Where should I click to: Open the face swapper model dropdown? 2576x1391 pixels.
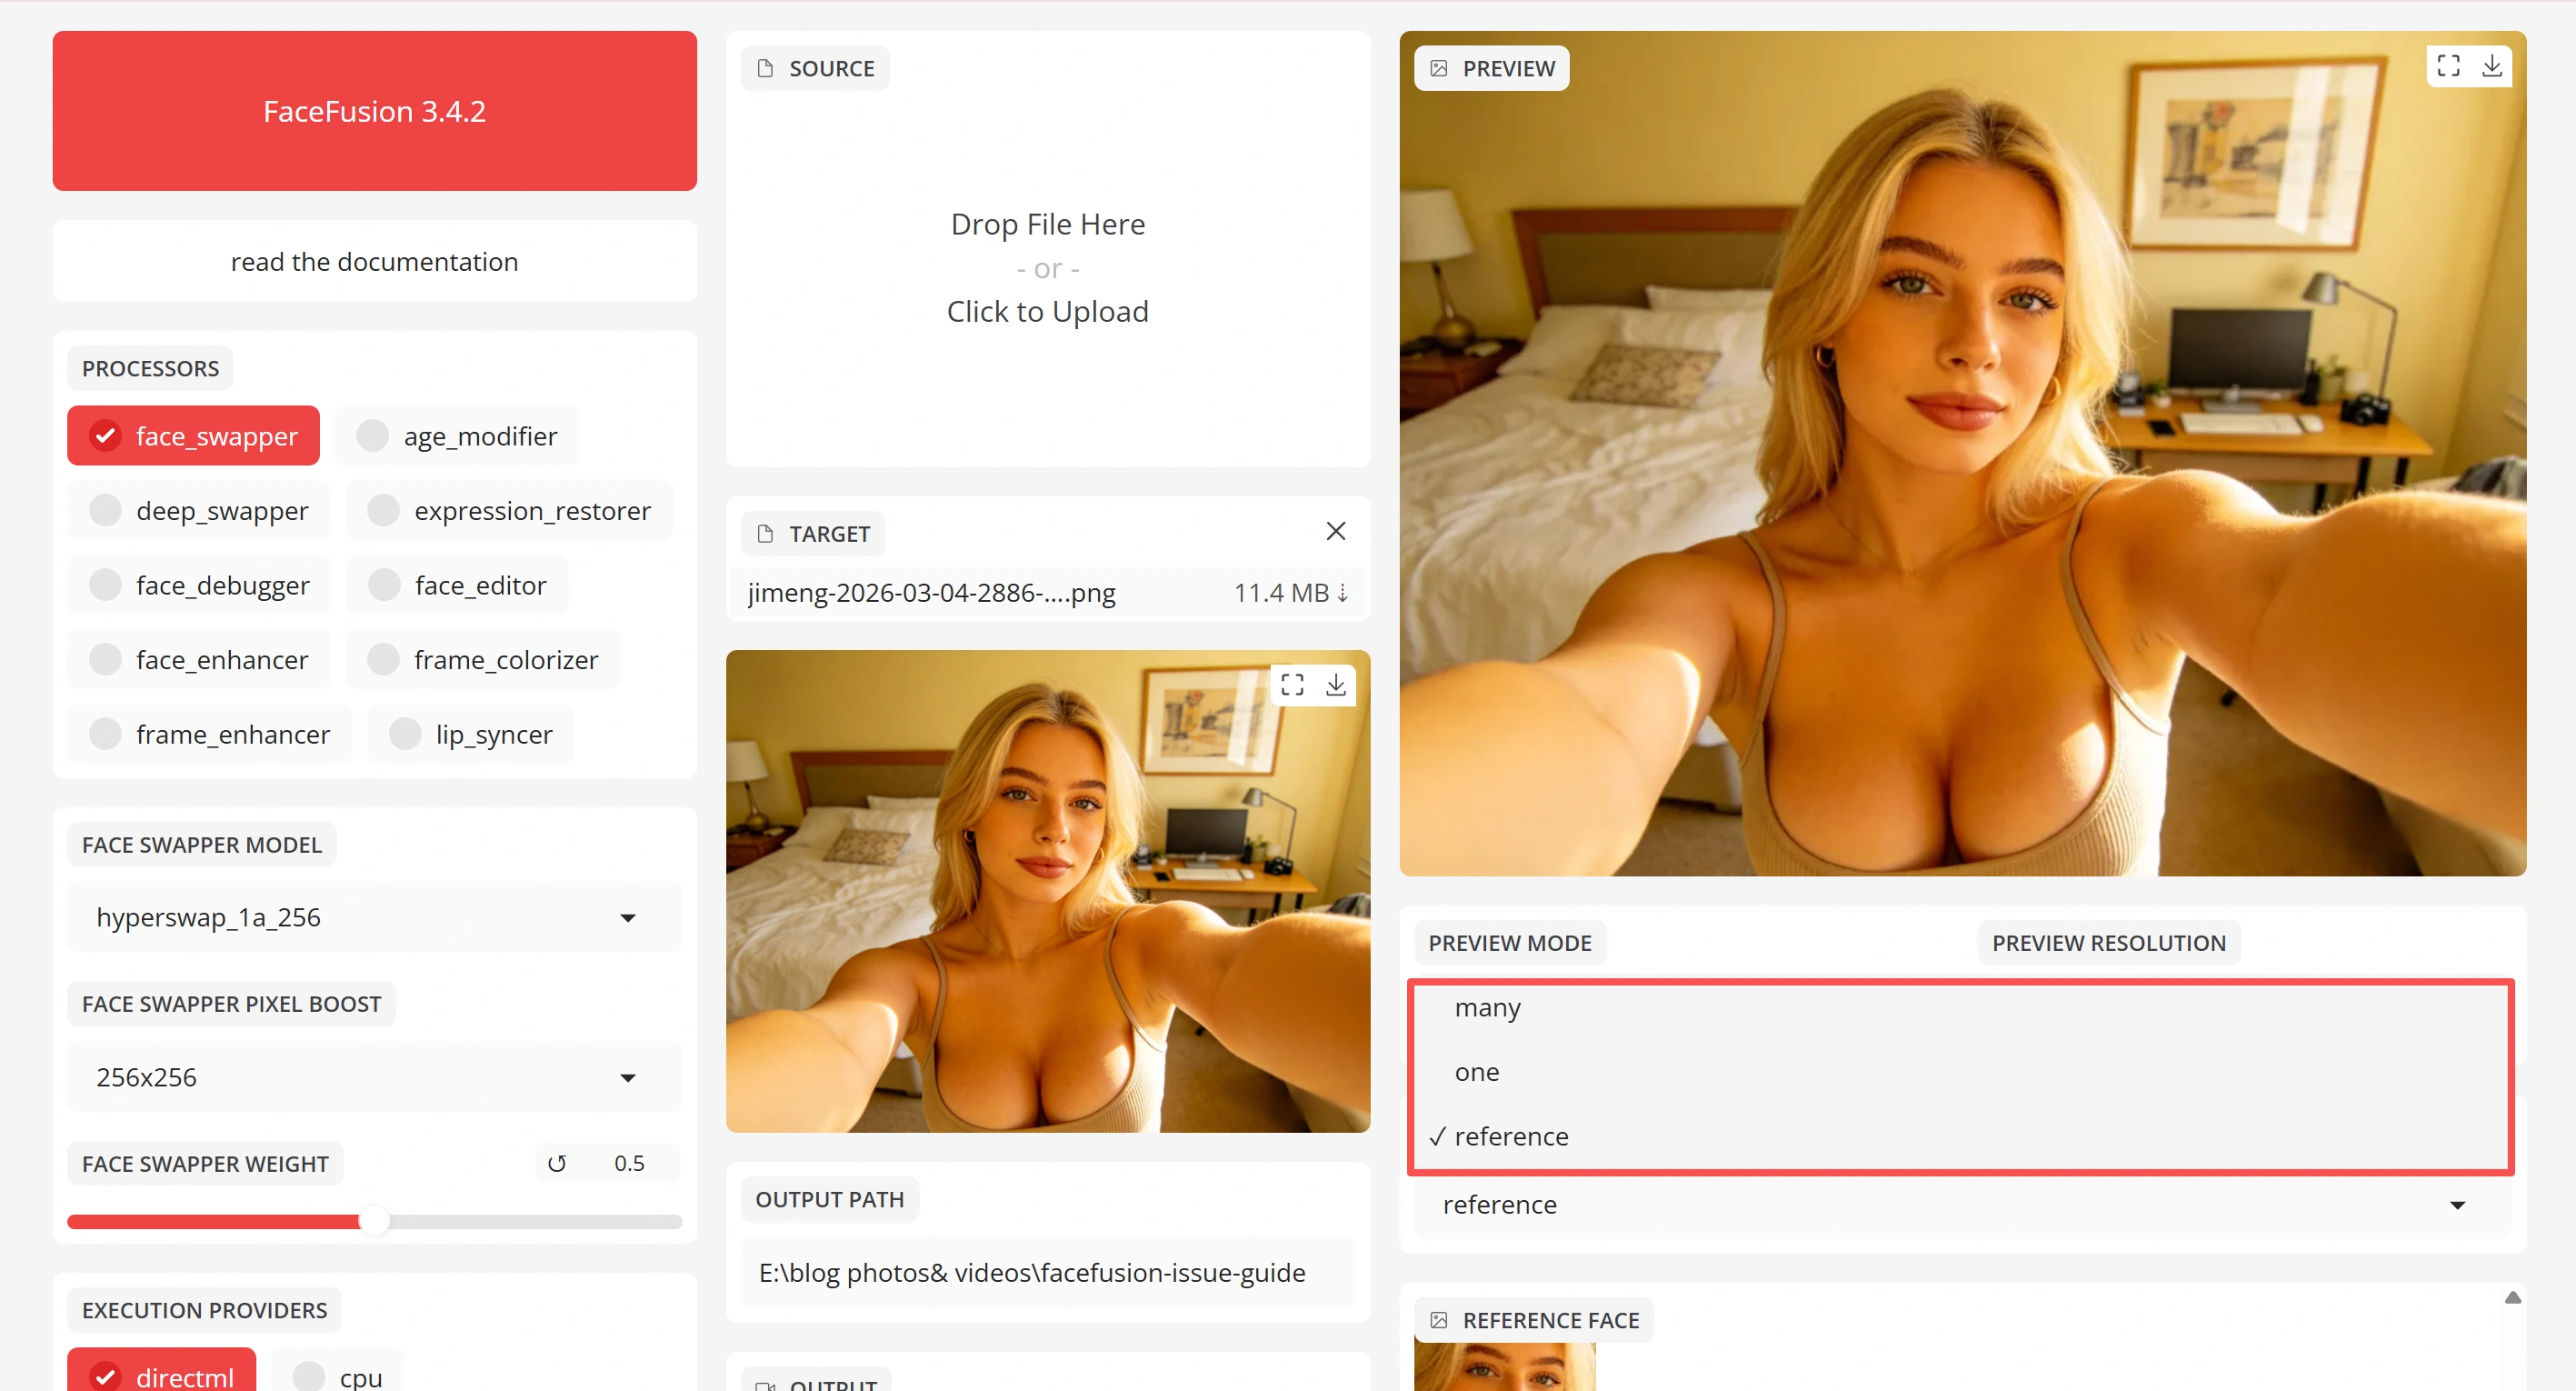tap(374, 917)
